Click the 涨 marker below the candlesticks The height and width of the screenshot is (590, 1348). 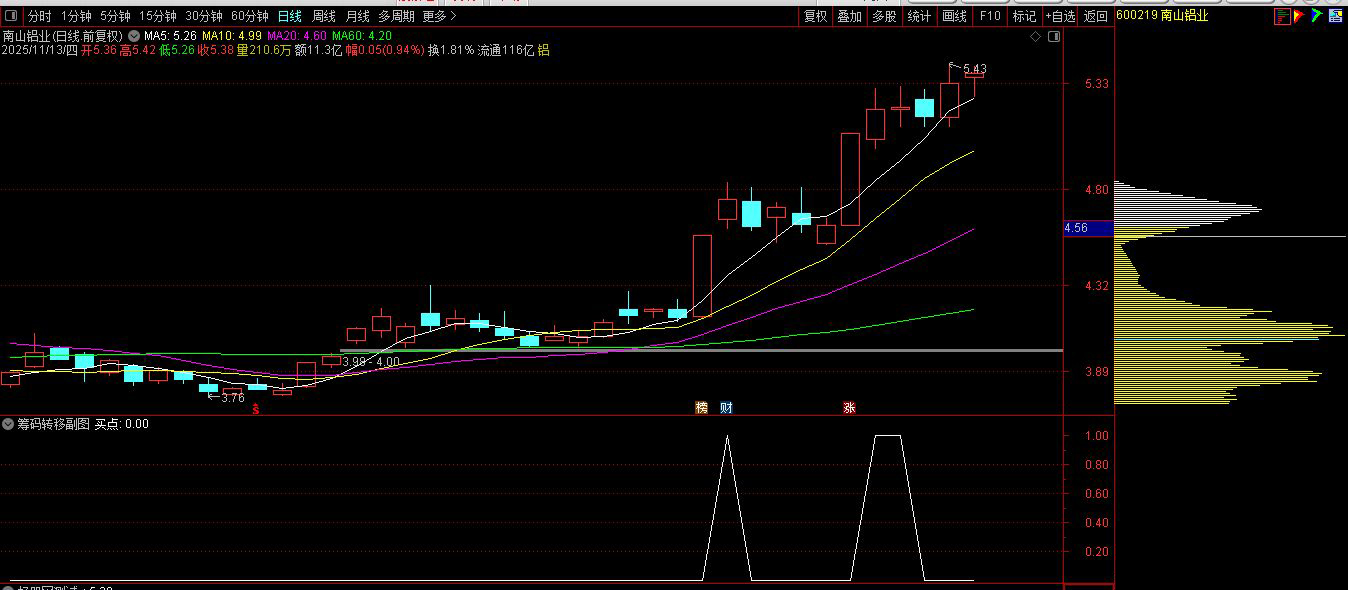point(849,408)
